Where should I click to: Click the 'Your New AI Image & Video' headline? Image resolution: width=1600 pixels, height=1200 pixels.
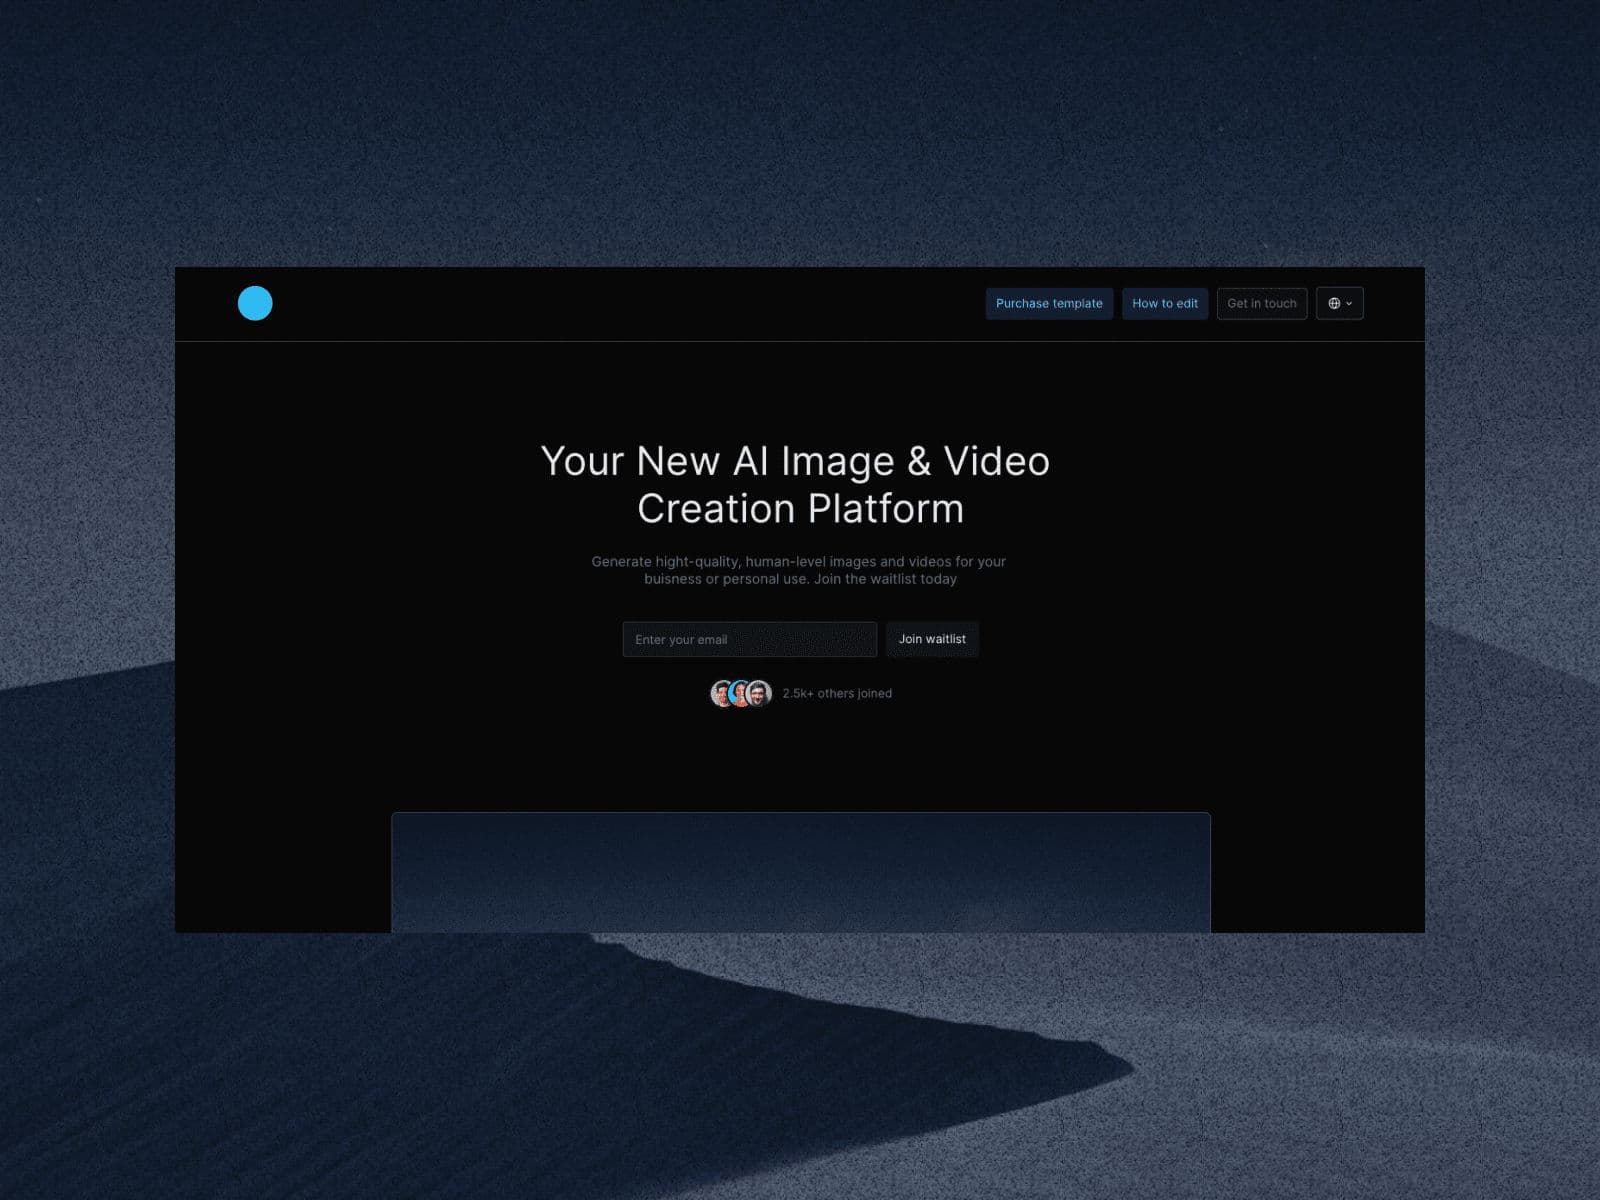[795, 461]
